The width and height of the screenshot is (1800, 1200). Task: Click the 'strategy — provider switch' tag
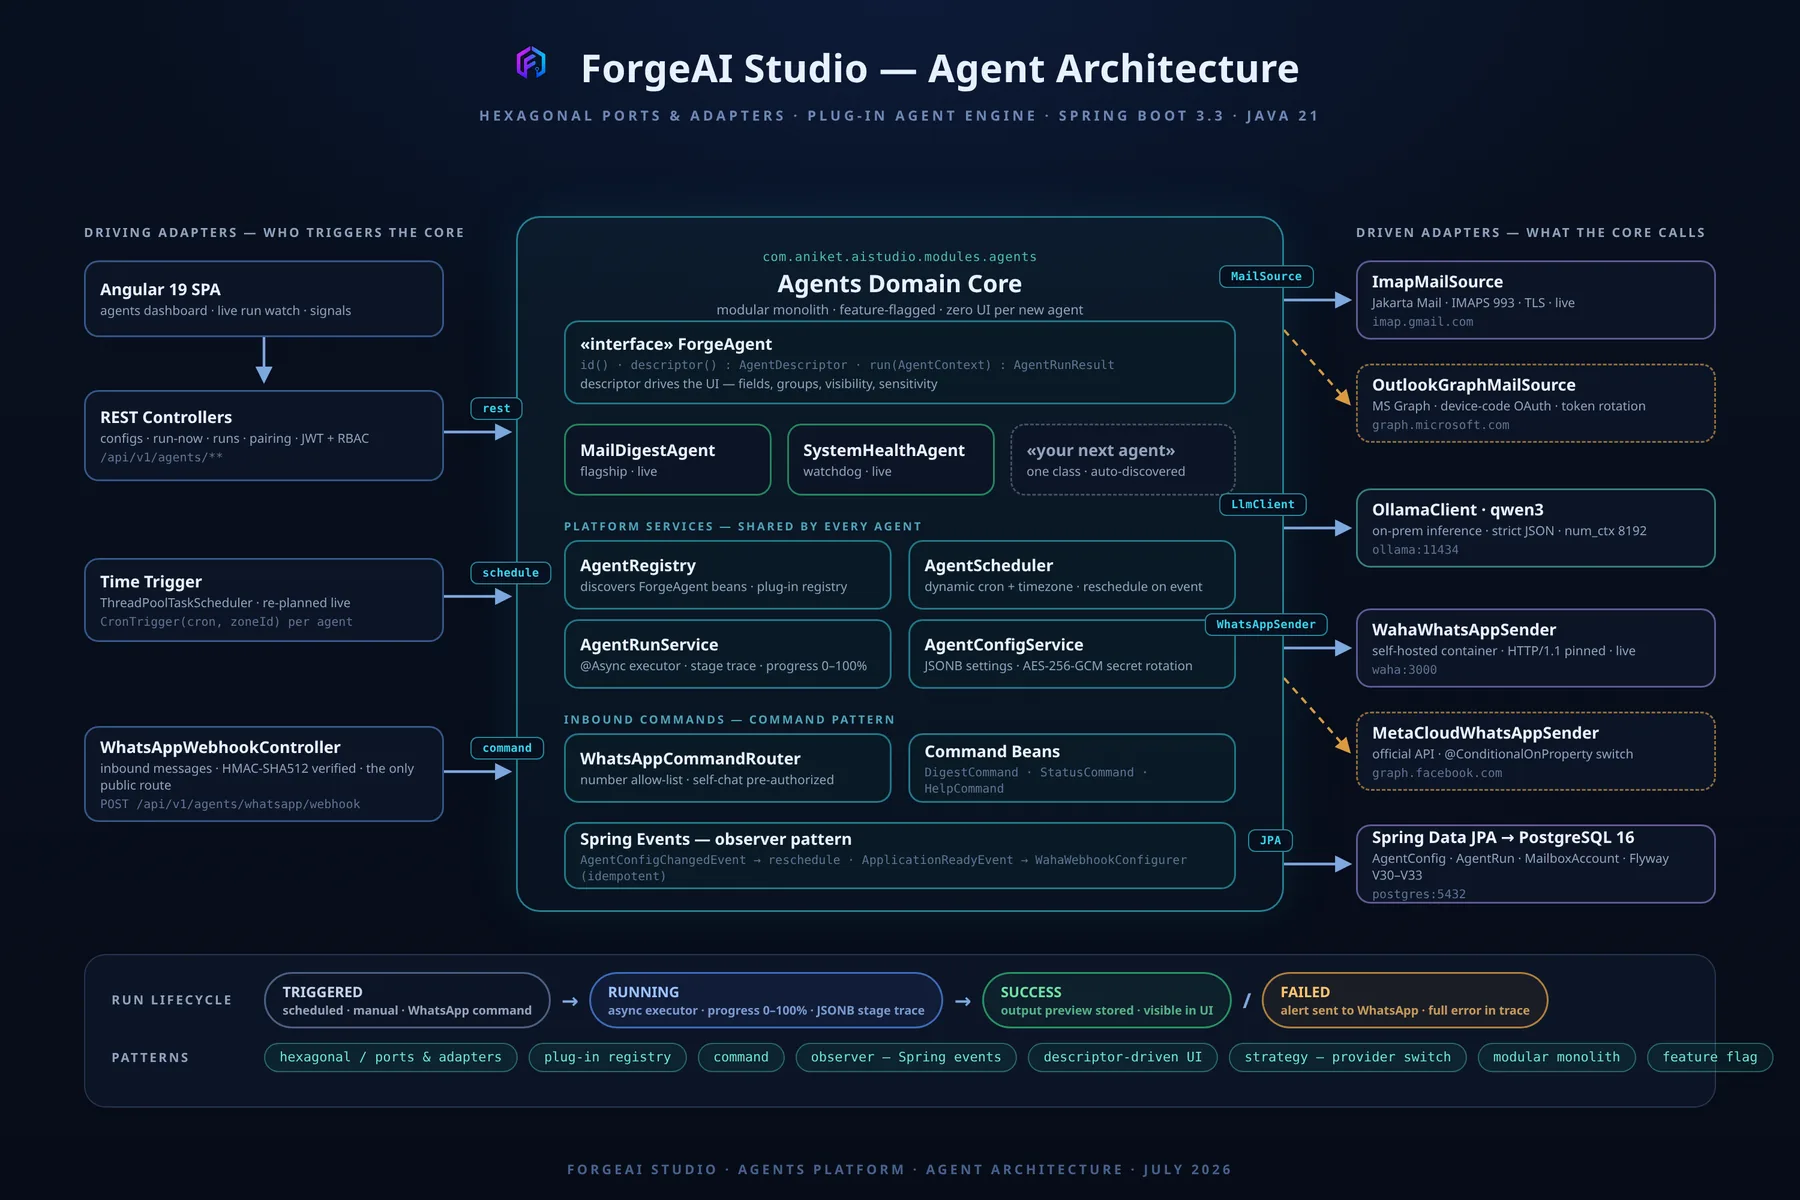tap(1348, 1057)
